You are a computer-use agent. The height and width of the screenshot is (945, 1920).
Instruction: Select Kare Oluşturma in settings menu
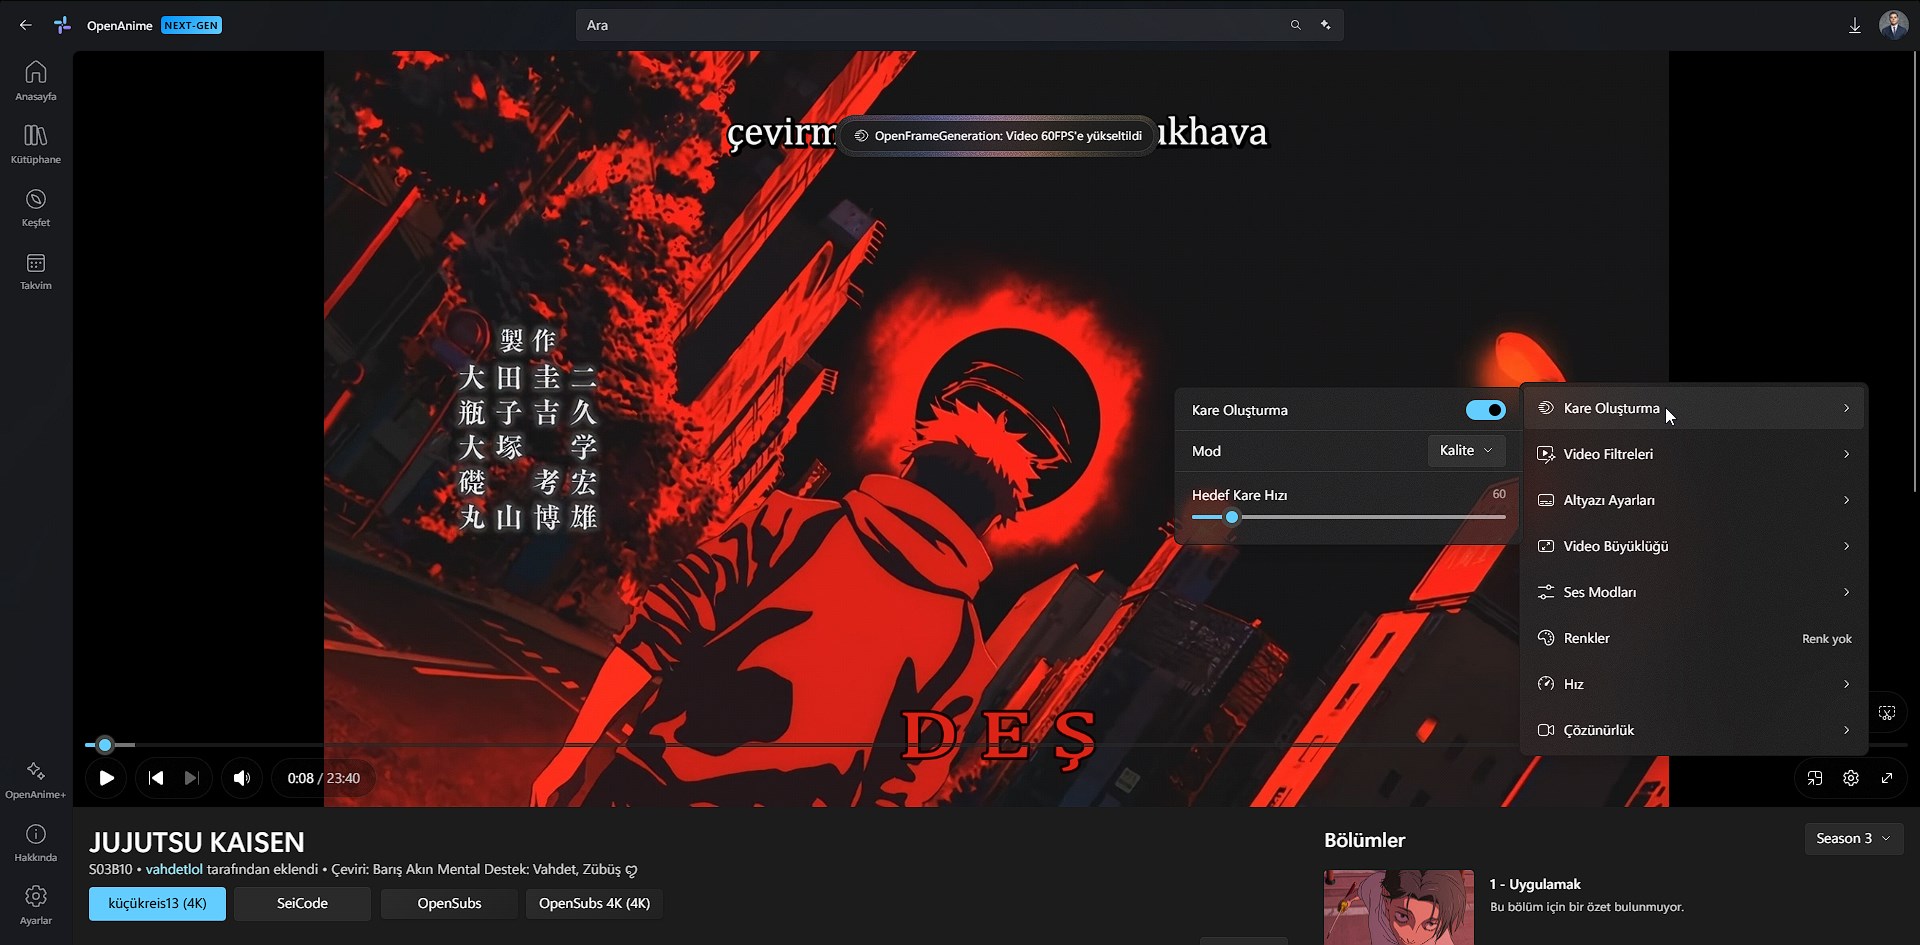tap(1694, 408)
